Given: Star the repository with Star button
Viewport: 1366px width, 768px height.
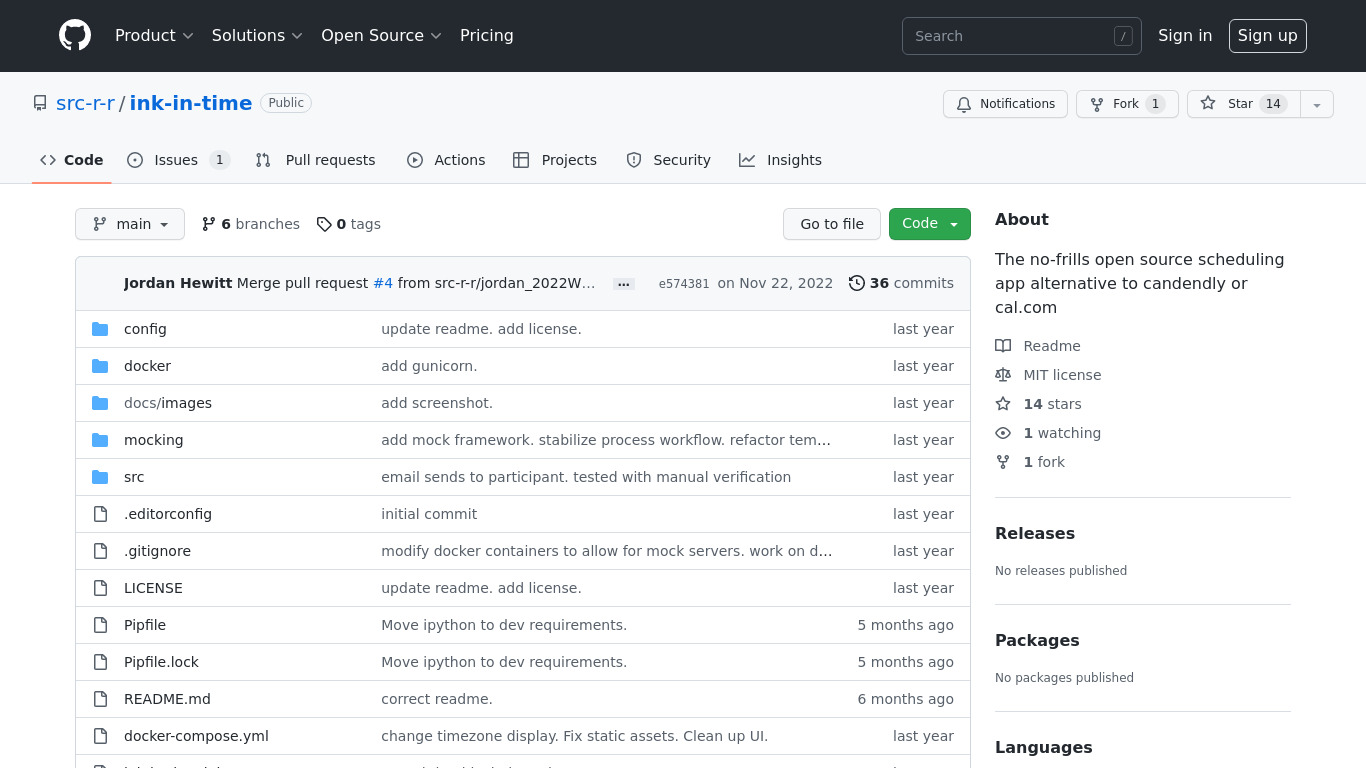Looking at the screenshot, I should (x=1243, y=104).
